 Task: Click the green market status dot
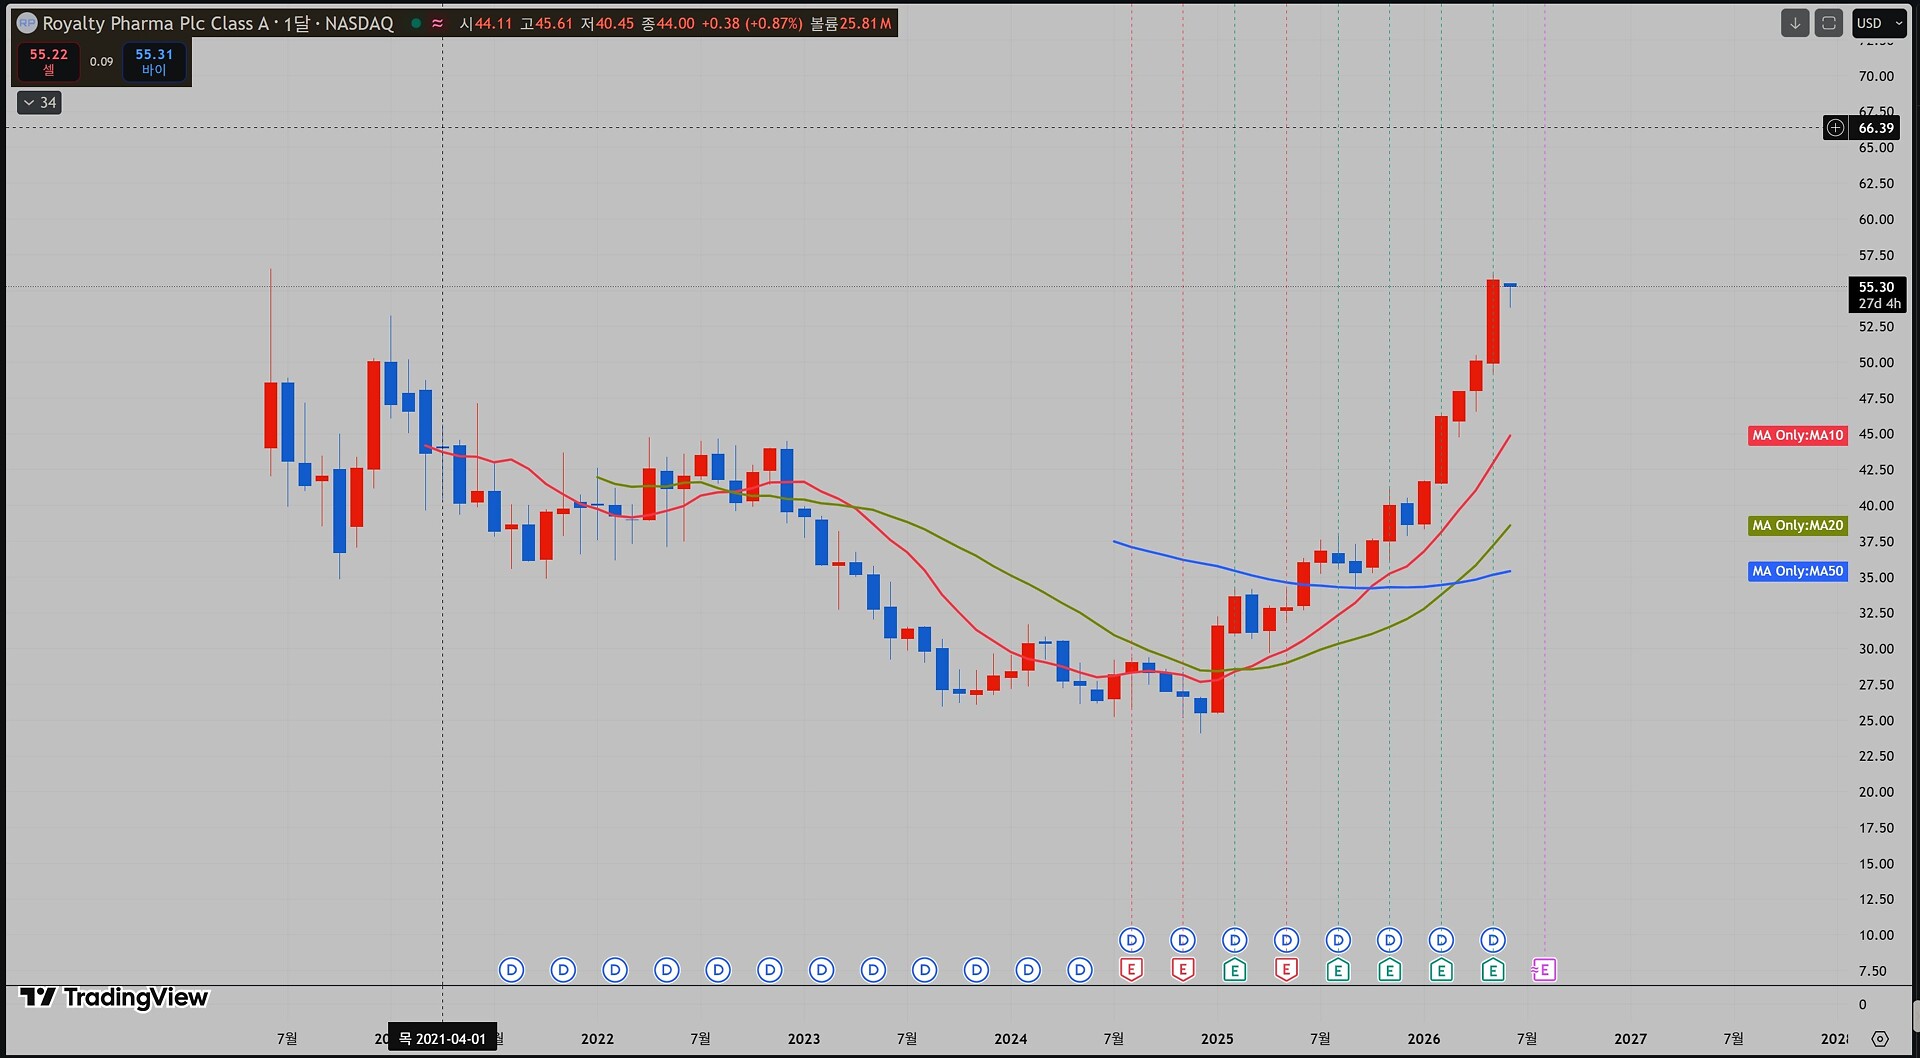click(x=416, y=23)
